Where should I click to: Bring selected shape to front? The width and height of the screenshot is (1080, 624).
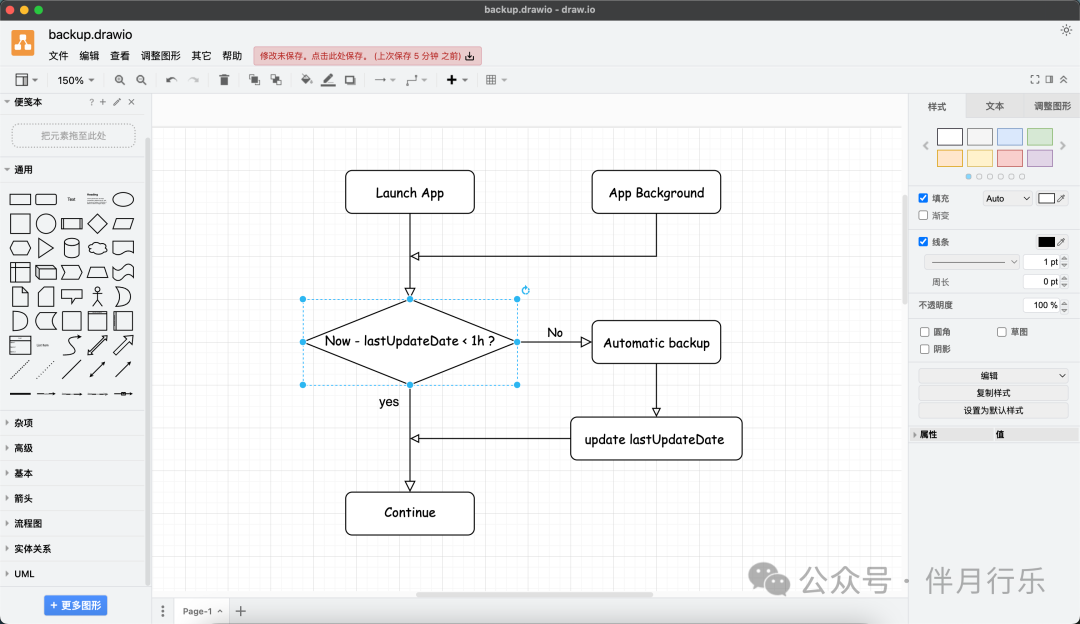(x=254, y=80)
